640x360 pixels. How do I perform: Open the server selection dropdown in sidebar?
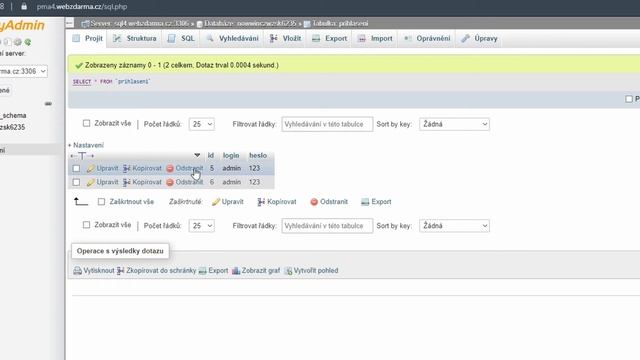(23, 71)
